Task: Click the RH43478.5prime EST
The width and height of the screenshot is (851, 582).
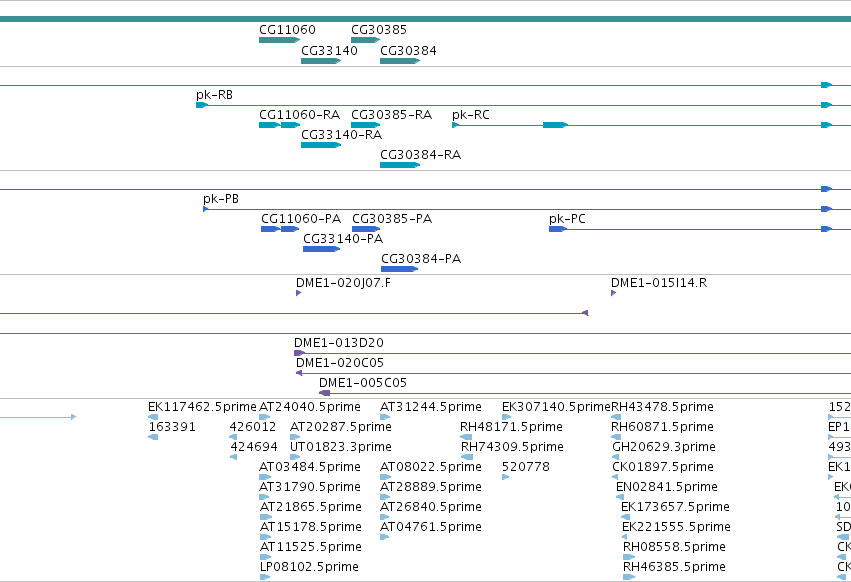Action: pos(616,417)
